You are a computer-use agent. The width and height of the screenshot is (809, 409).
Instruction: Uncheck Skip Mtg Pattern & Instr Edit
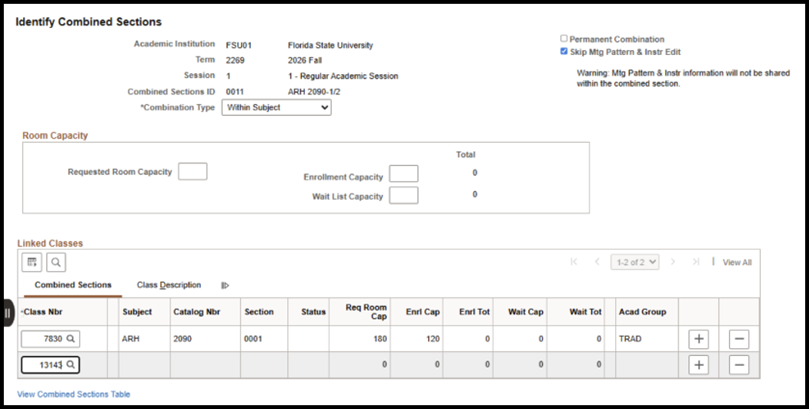[564, 52]
